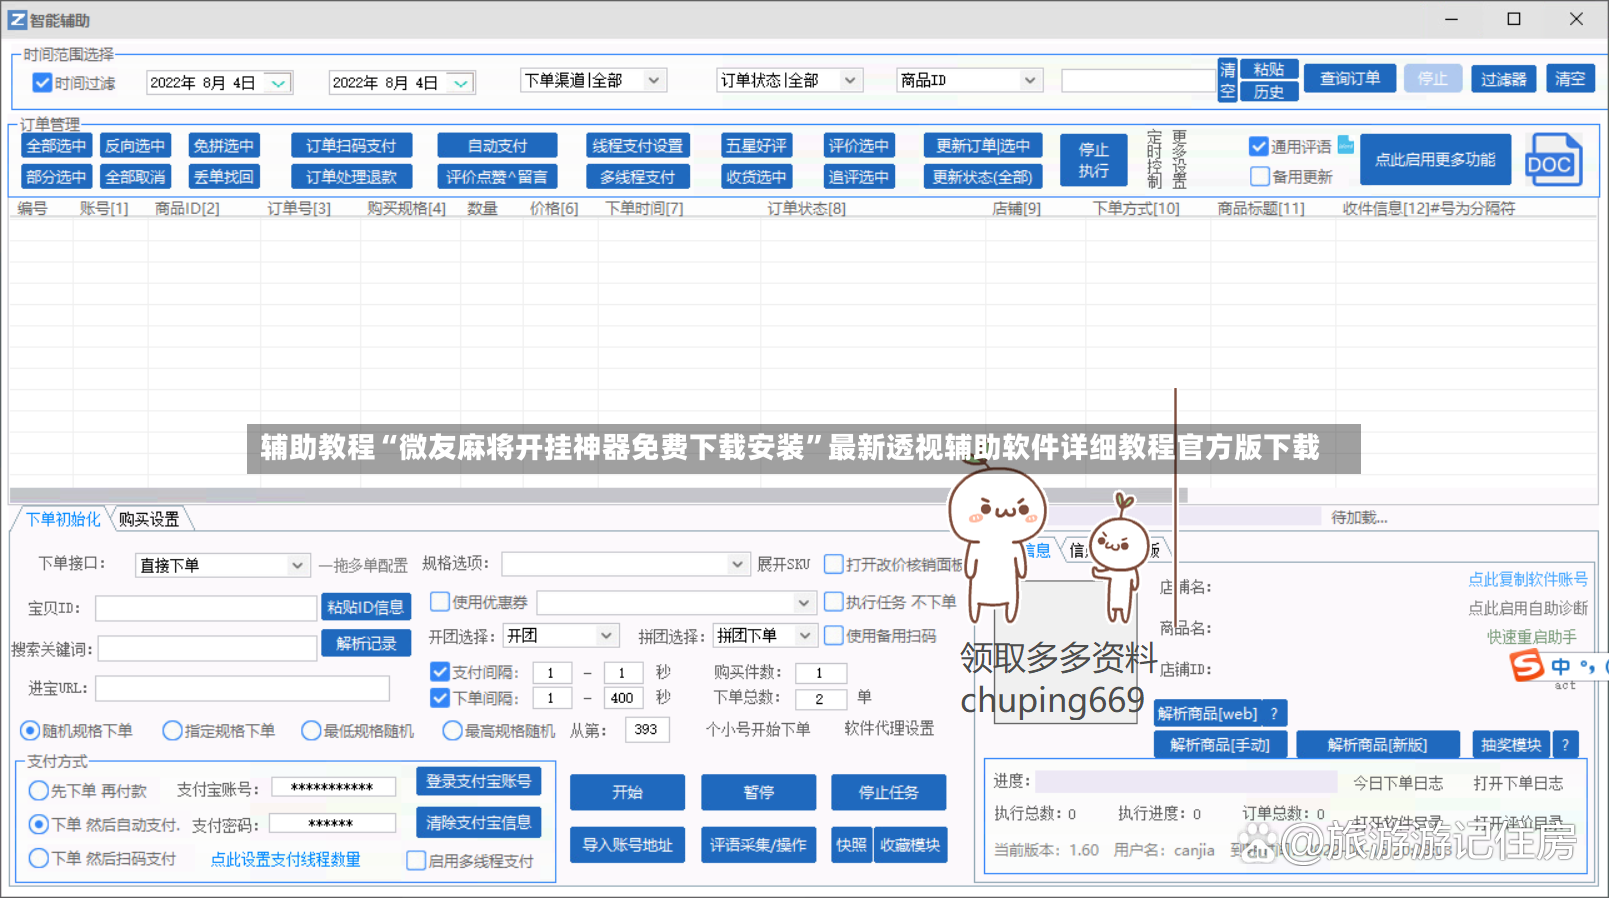This screenshot has height=898, width=1609.
Task: Click the 进度 progress bar
Action: 1185,781
